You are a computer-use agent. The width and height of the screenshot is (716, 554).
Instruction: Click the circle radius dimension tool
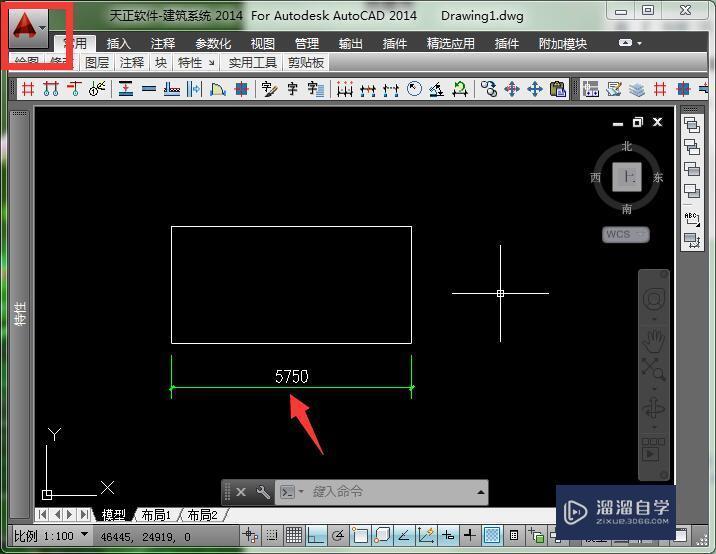pyautogui.click(x=414, y=89)
